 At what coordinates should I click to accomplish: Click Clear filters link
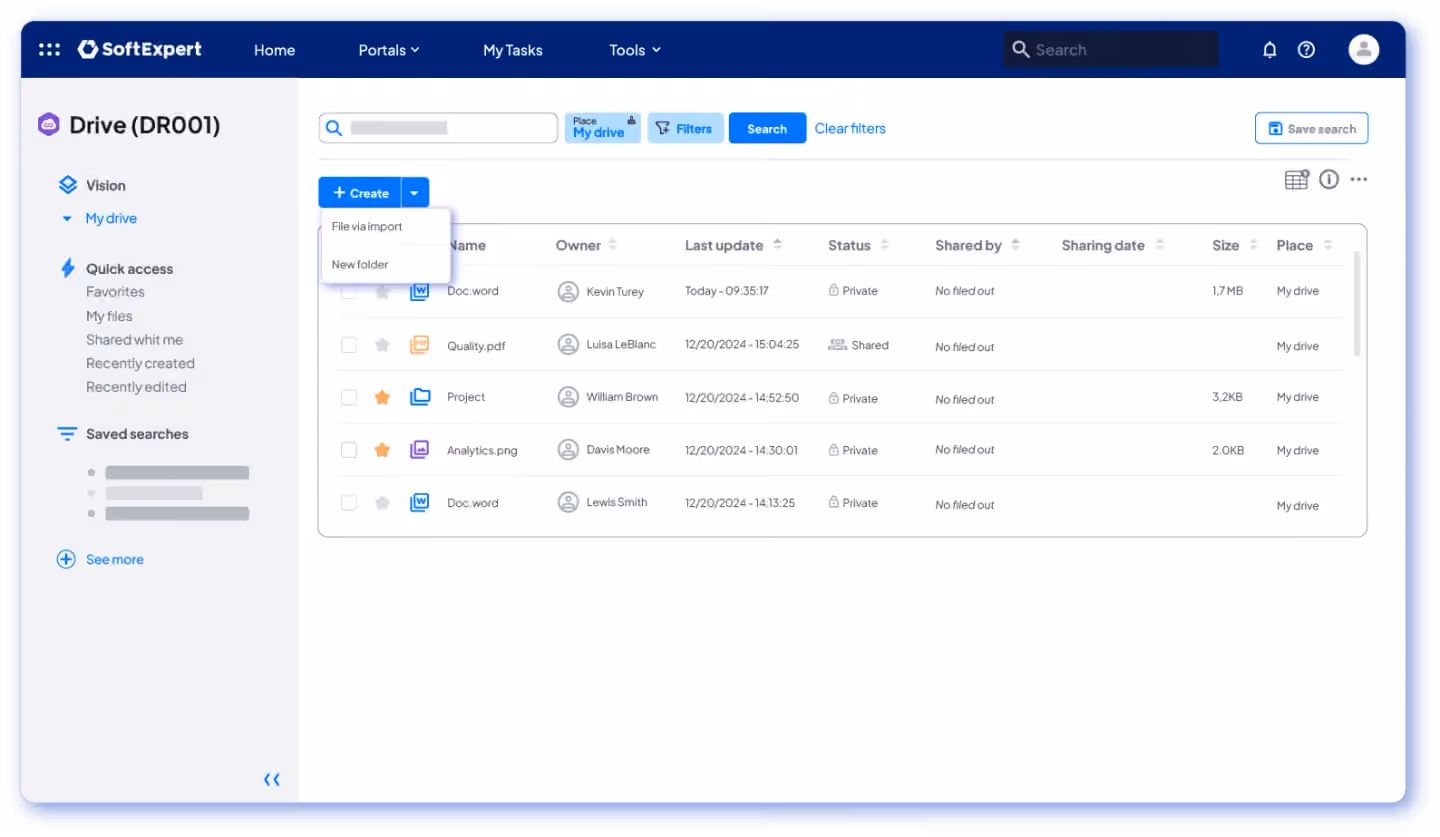tap(850, 128)
